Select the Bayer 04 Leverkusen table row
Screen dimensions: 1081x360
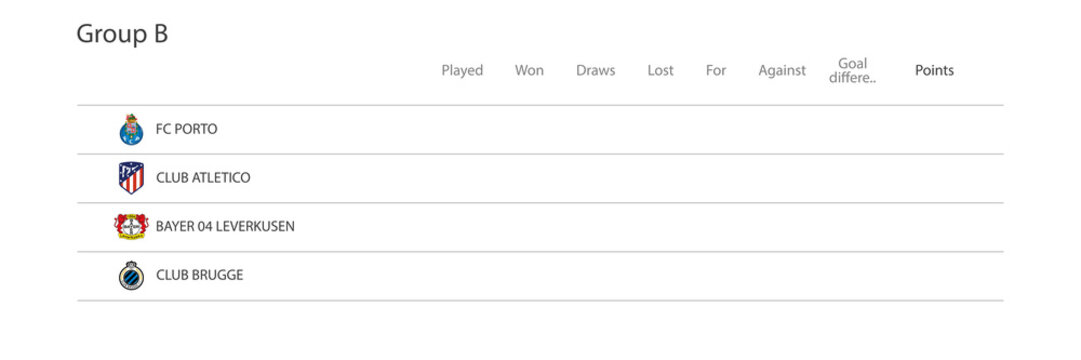coord(540,227)
